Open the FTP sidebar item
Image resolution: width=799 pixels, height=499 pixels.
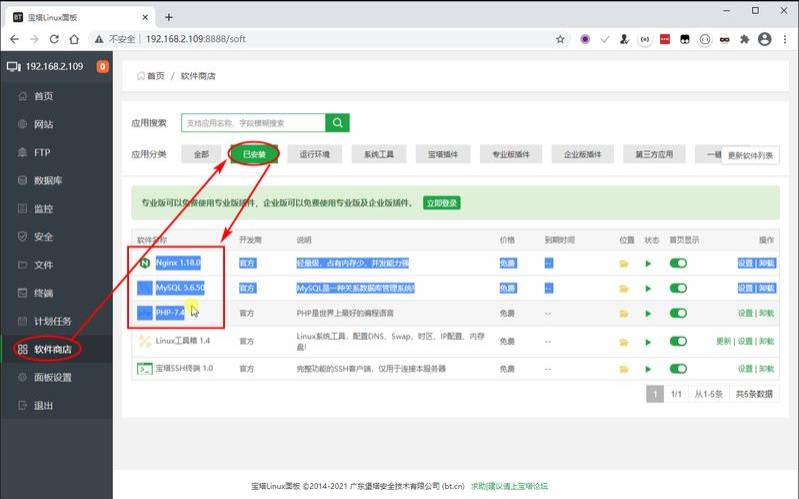pos(42,152)
